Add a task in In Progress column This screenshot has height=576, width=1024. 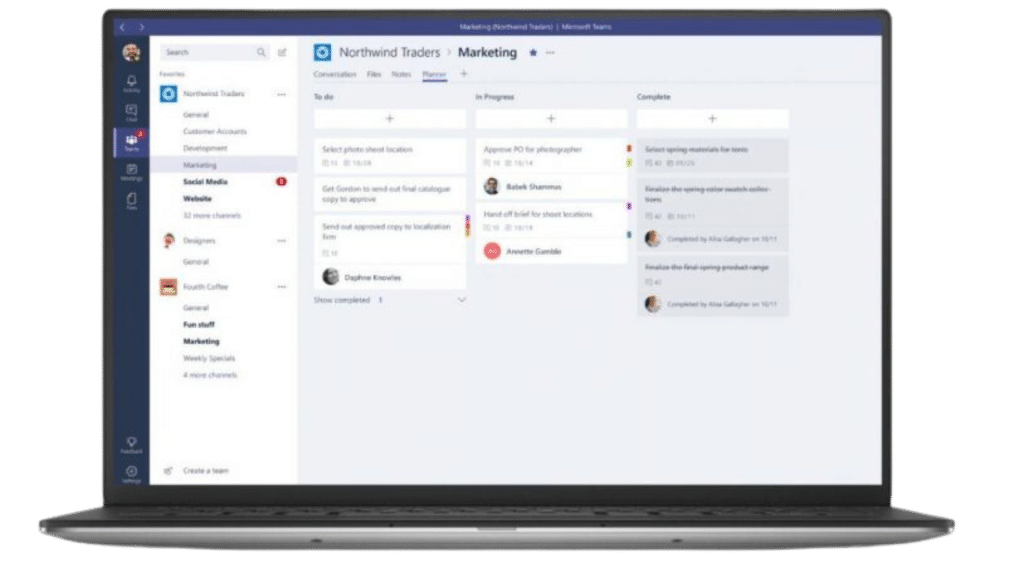pyautogui.click(x=551, y=119)
